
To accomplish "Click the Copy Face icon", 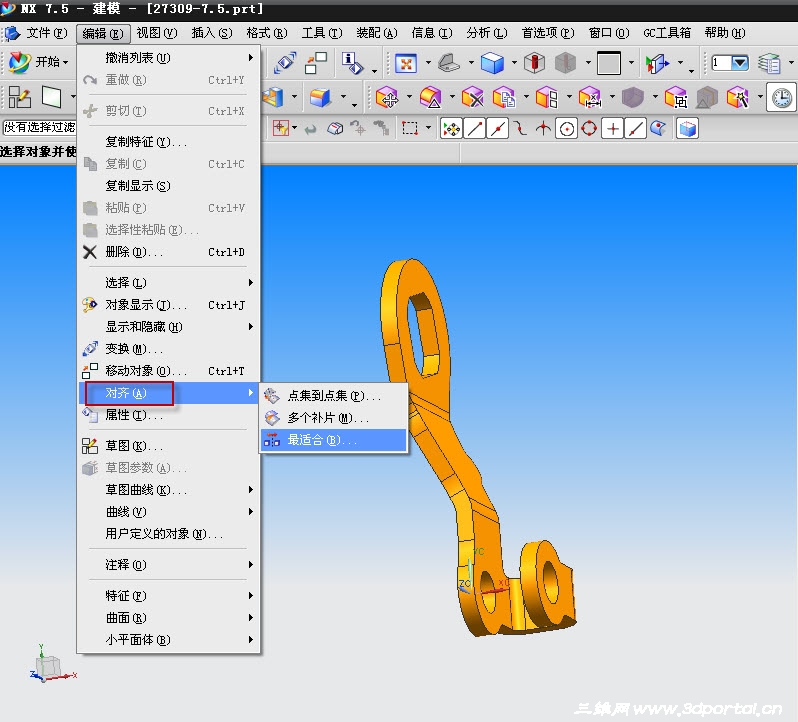I will (504, 97).
